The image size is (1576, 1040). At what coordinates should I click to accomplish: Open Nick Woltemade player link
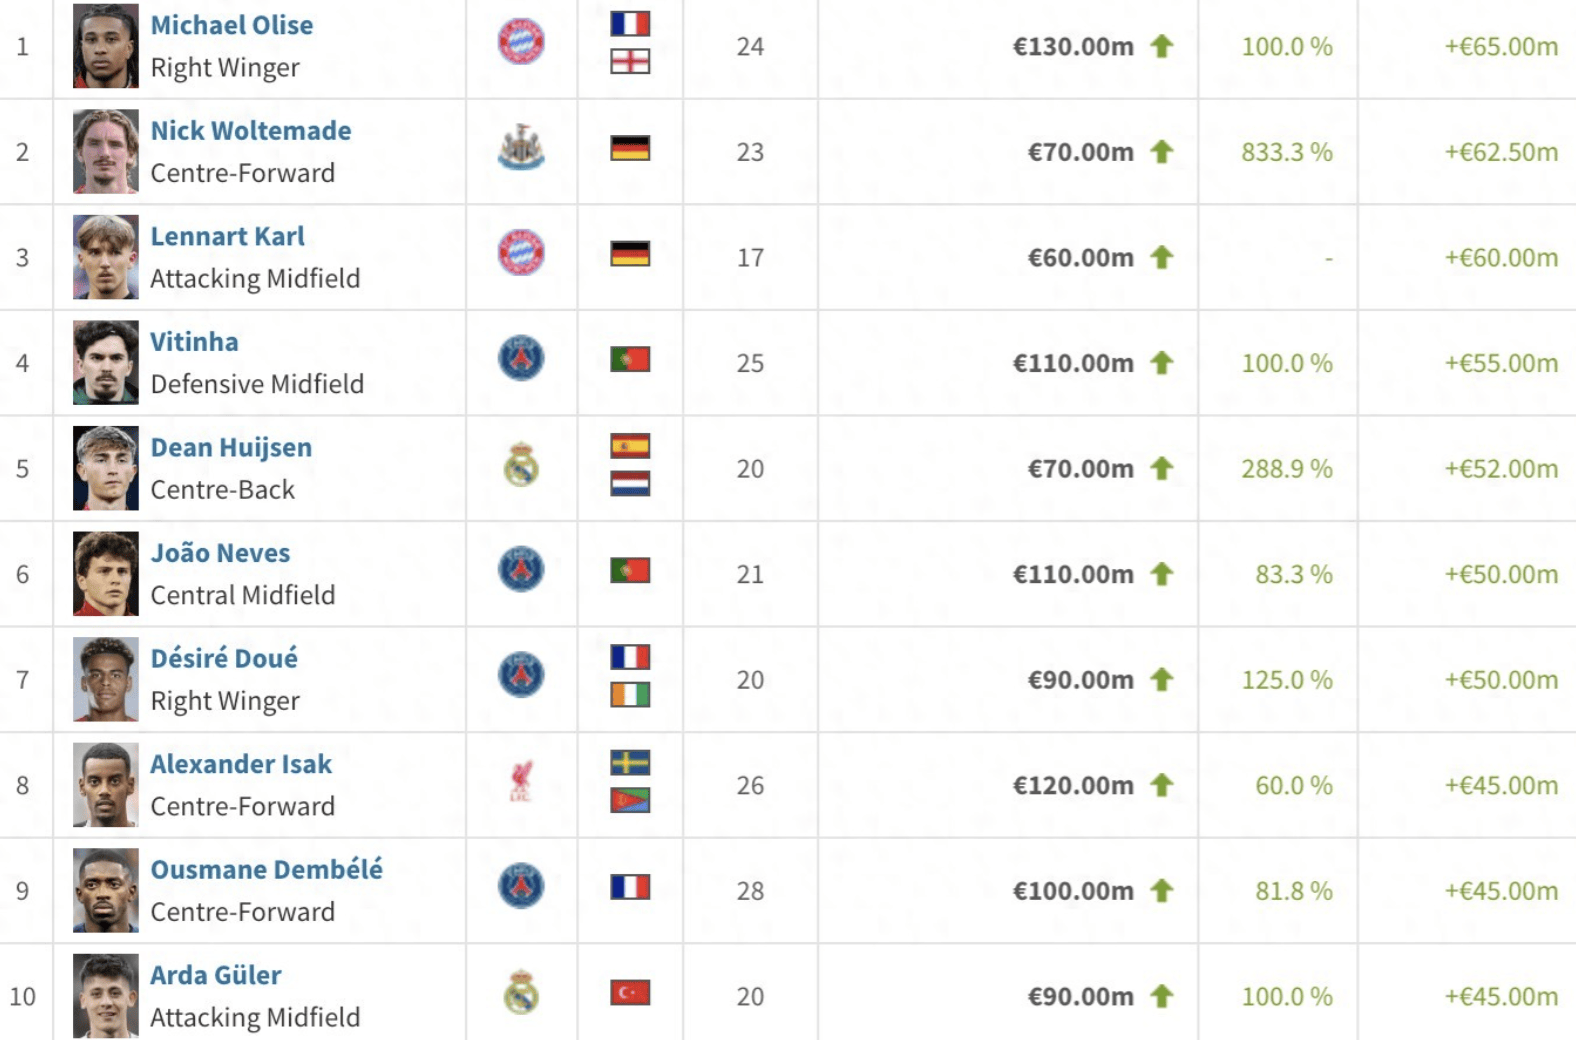[251, 131]
